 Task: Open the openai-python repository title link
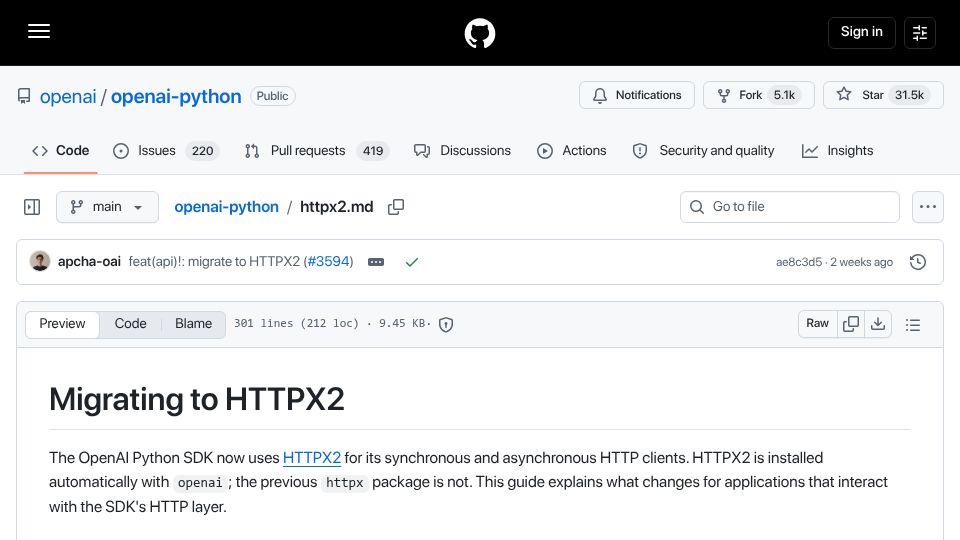[176, 96]
